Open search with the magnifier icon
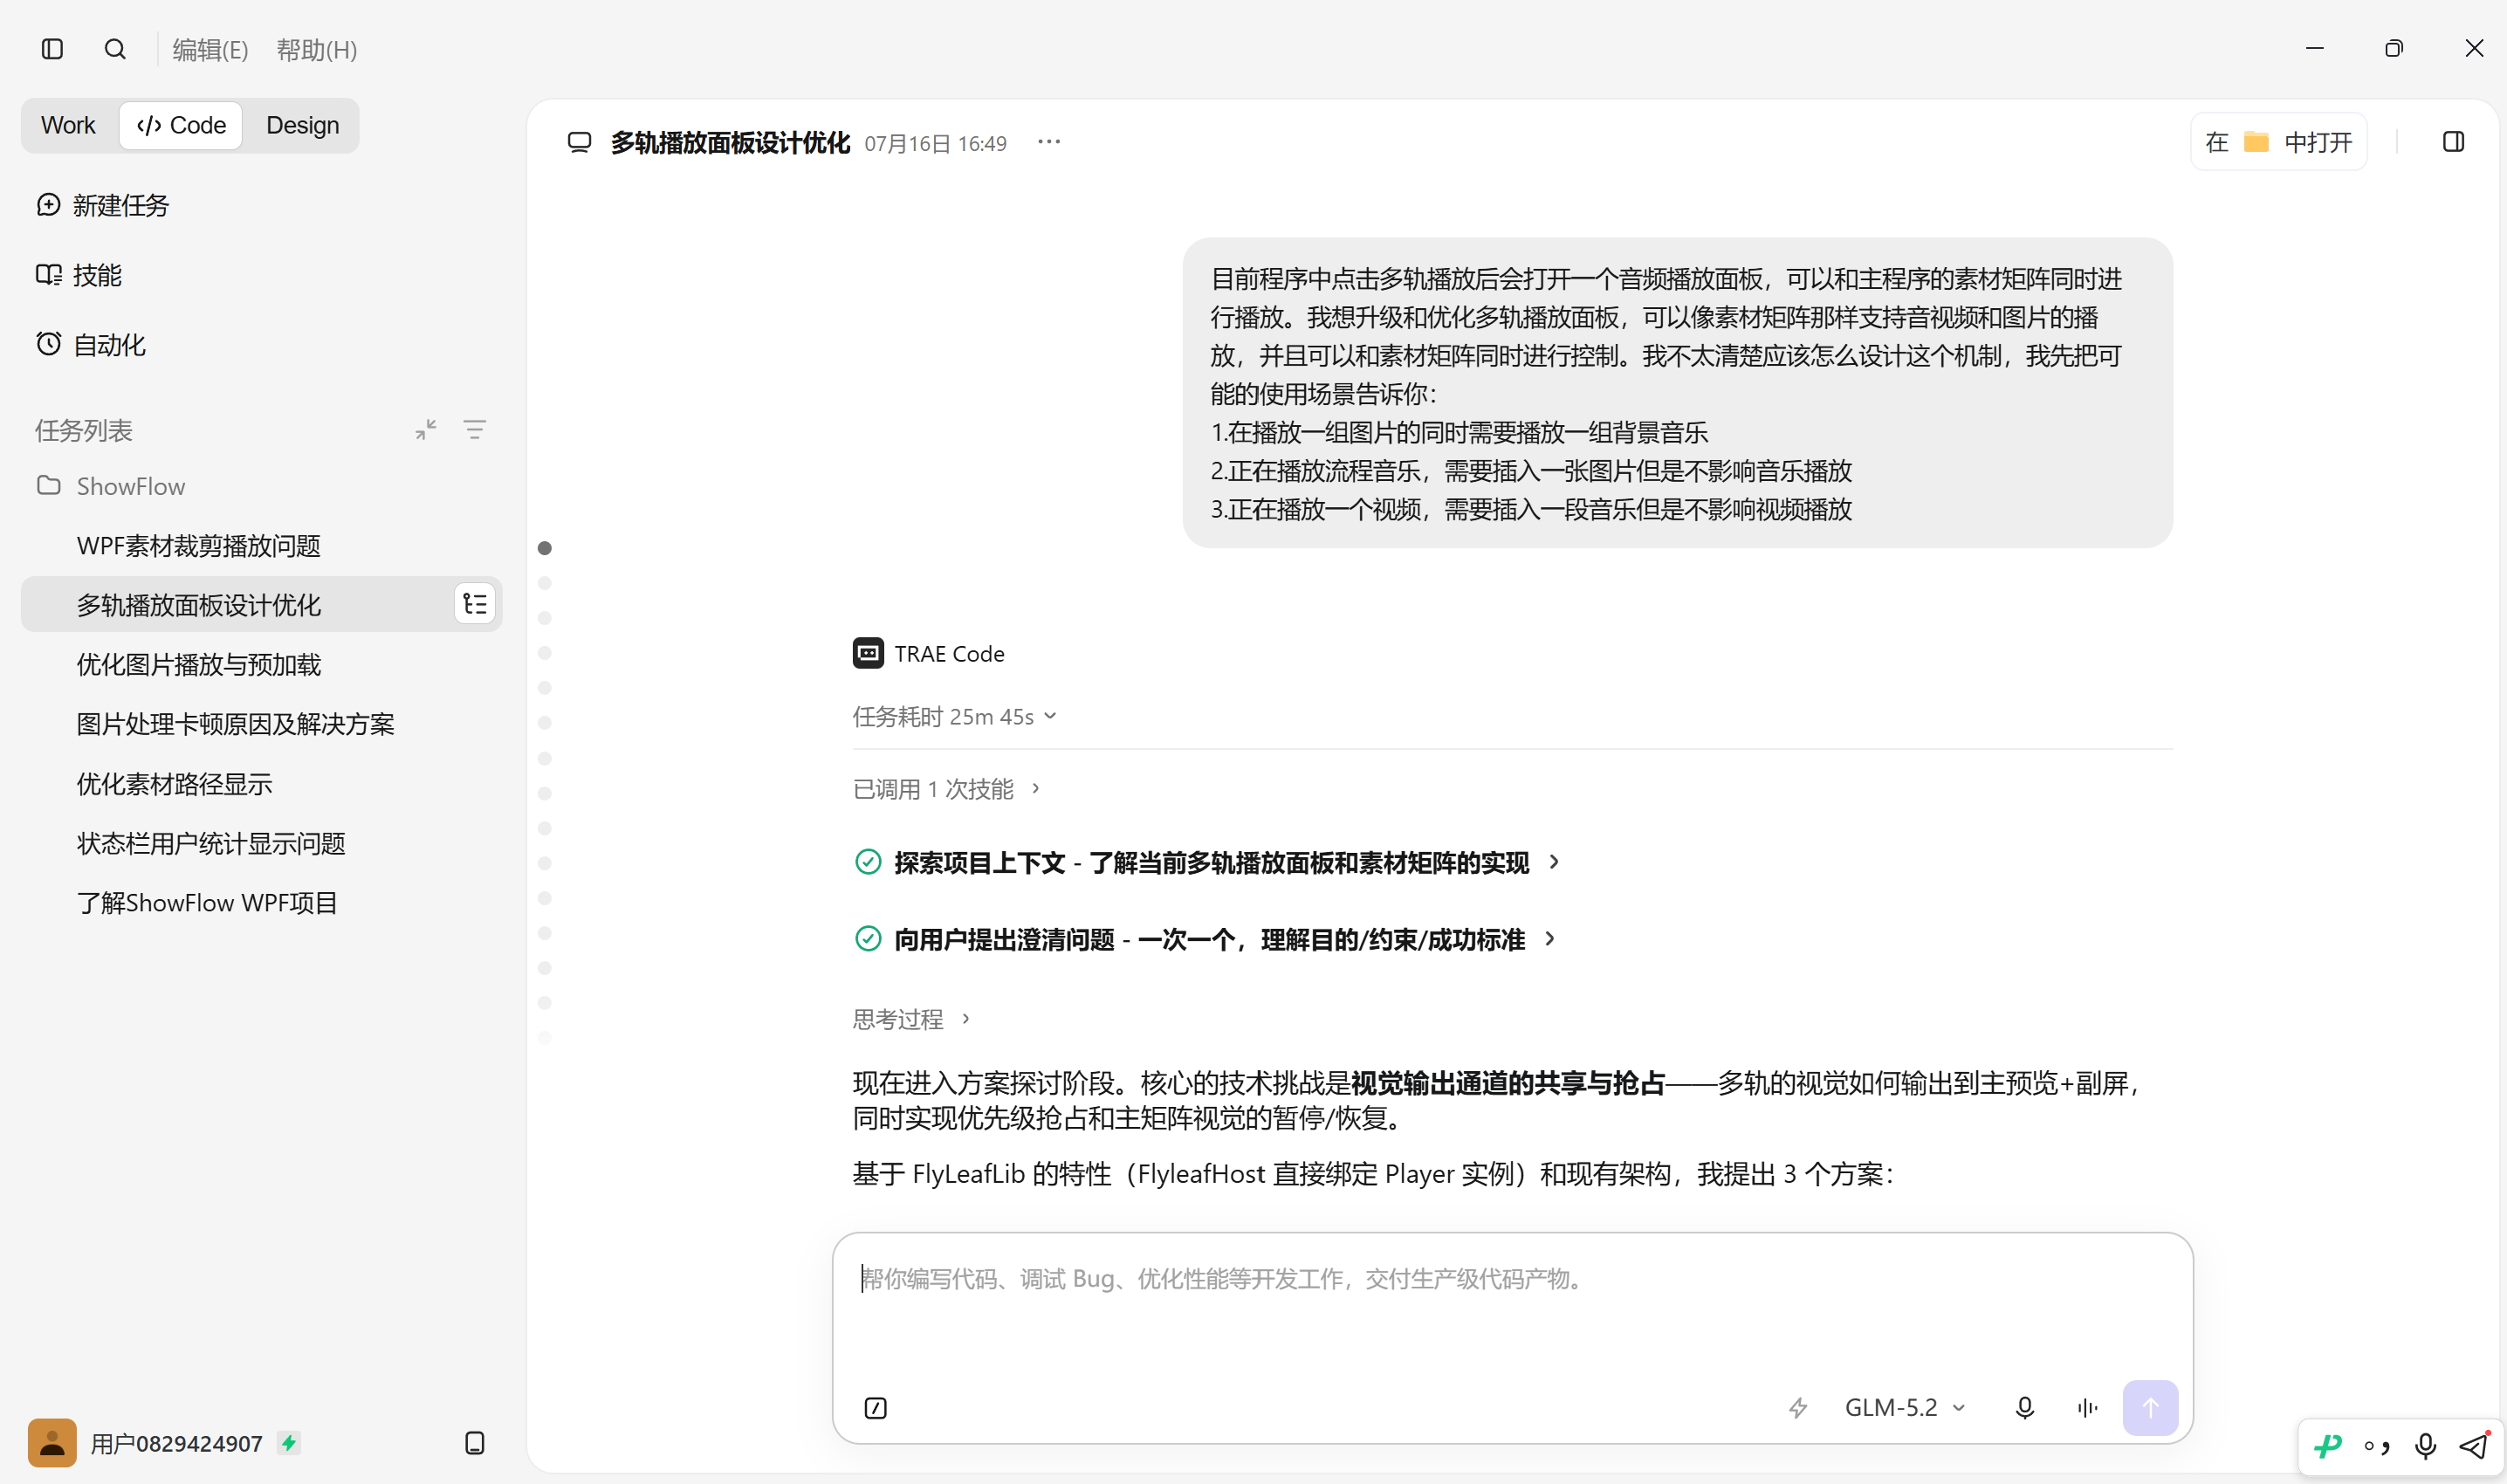 [115, 49]
